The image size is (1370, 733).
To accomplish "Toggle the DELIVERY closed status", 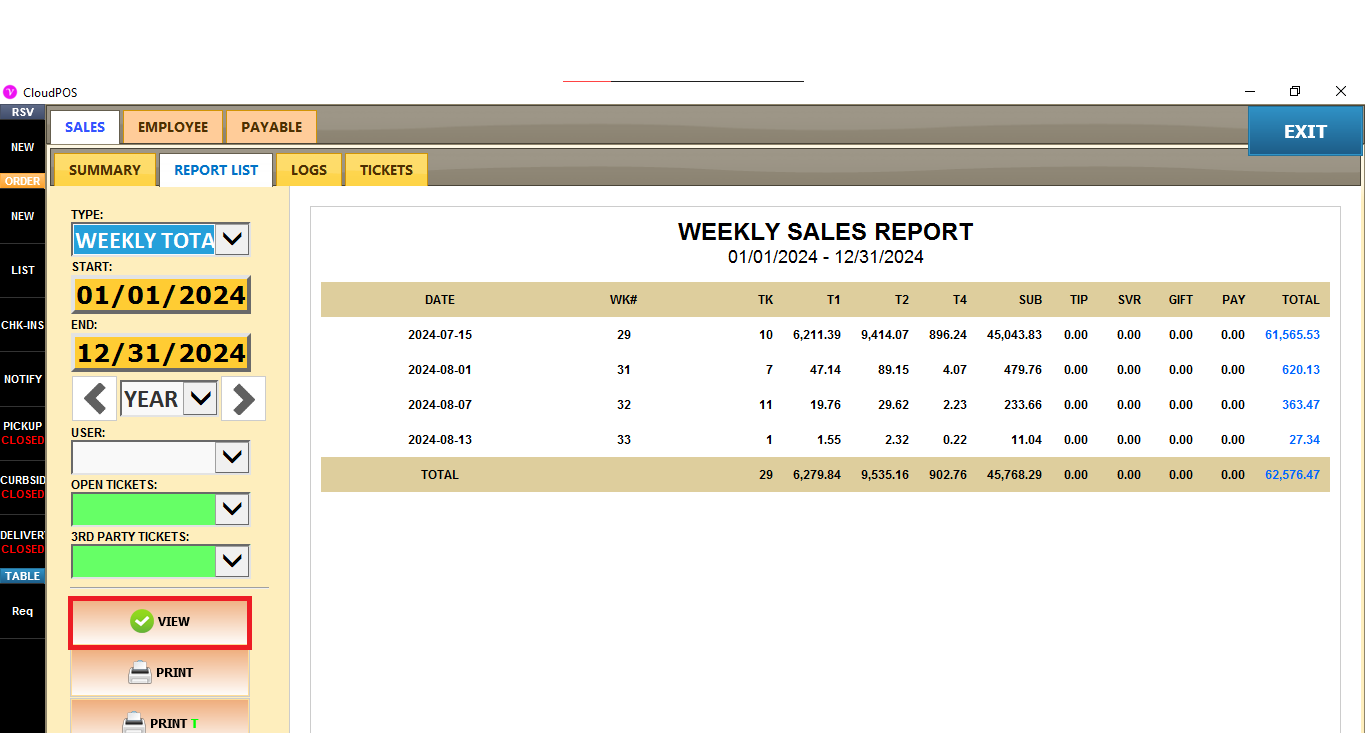I will click(x=22, y=542).
